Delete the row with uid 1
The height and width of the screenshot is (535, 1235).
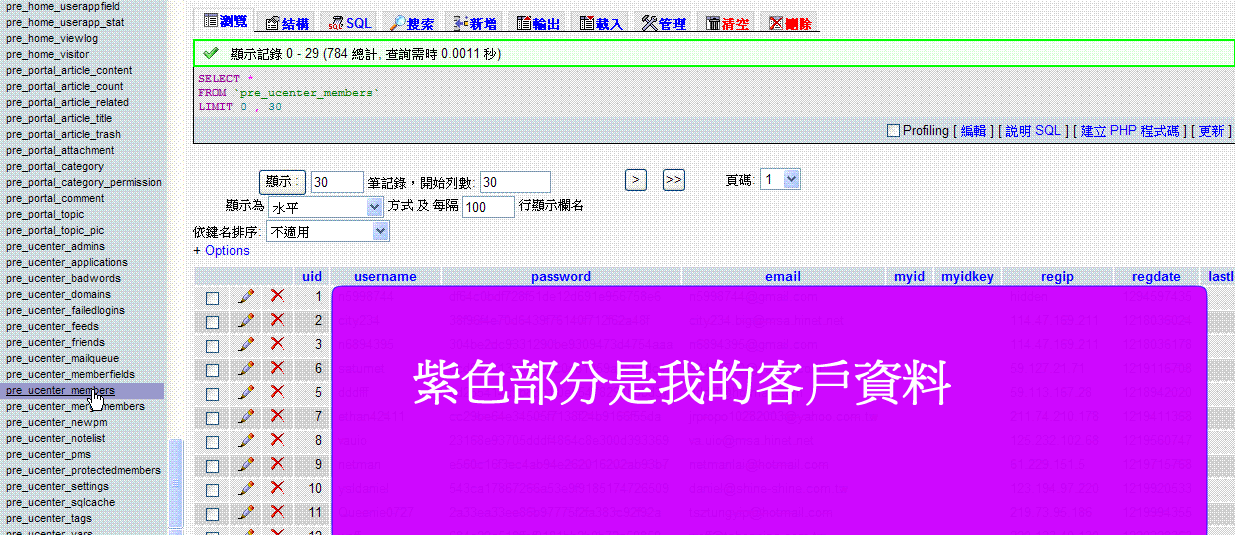pos(277,296)
